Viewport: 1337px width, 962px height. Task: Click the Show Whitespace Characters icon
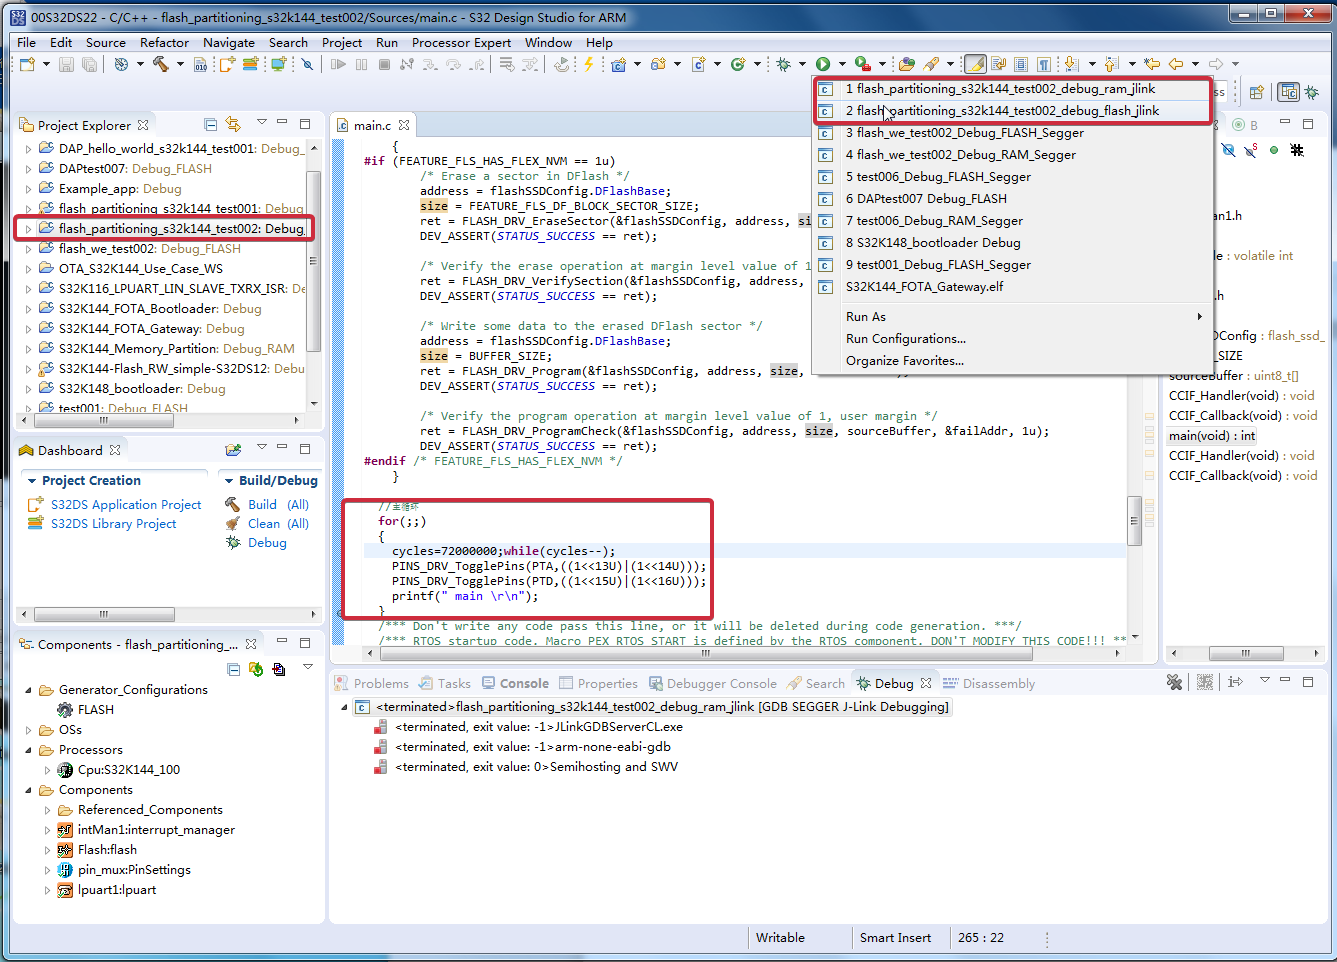[x=1043, y=63]
